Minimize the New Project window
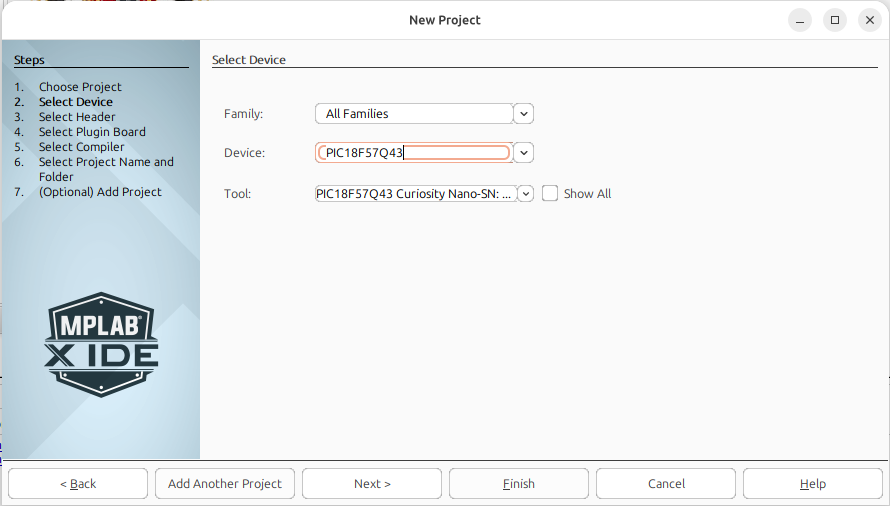The height and width of the screenshot is (506, 890). pyautogui.click(x=800, y=20)
